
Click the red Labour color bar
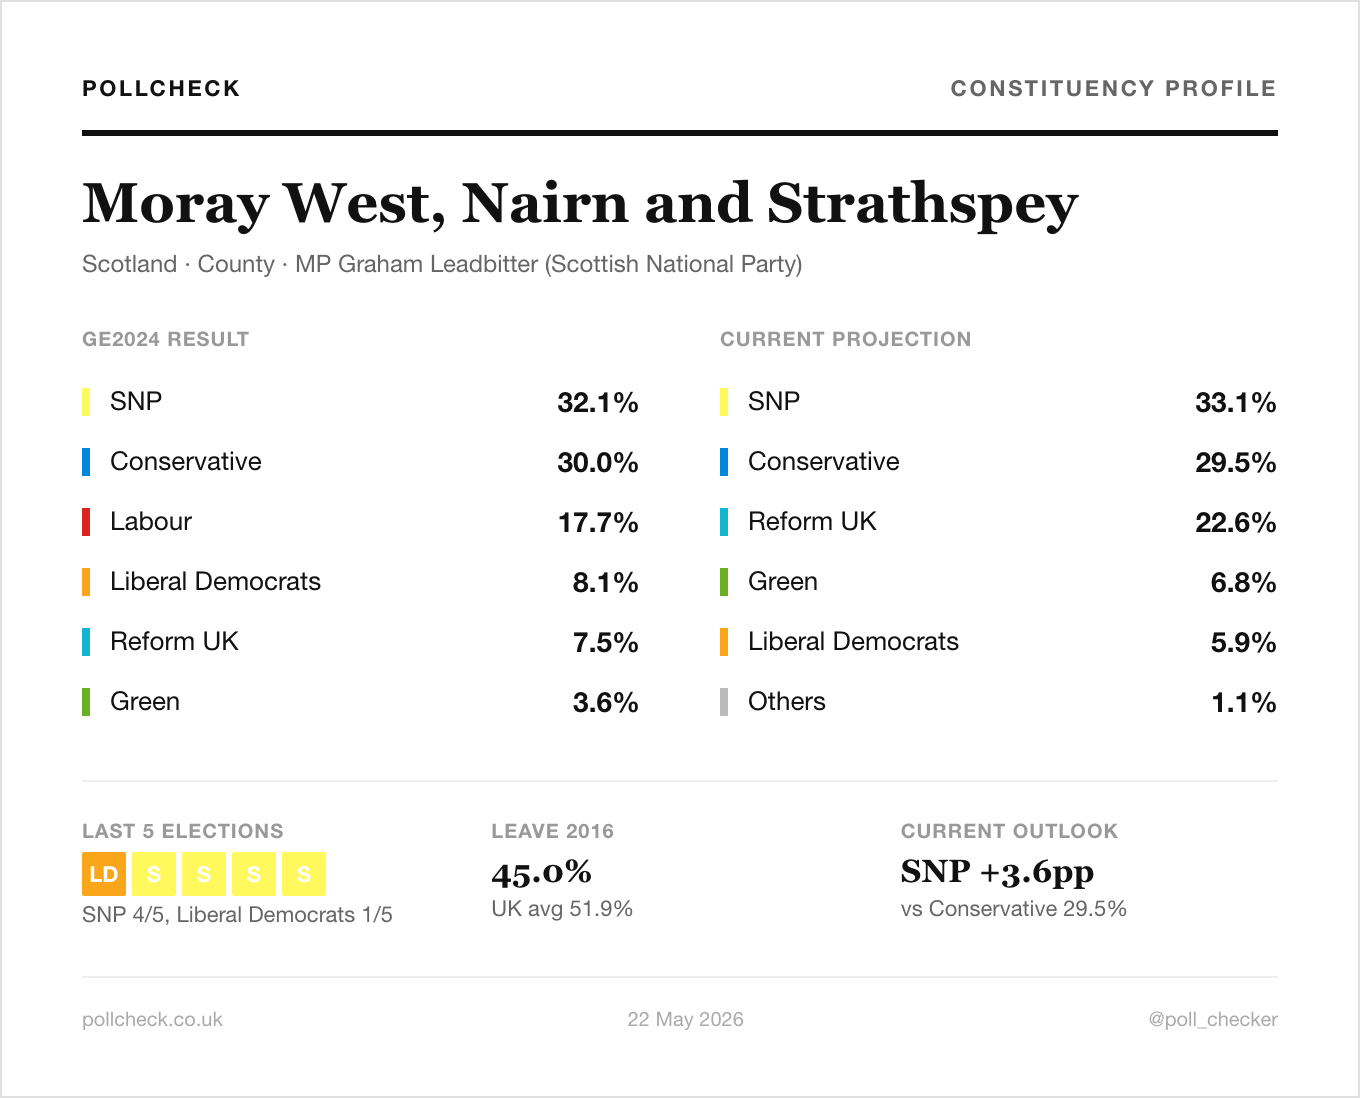coord(86,522)
